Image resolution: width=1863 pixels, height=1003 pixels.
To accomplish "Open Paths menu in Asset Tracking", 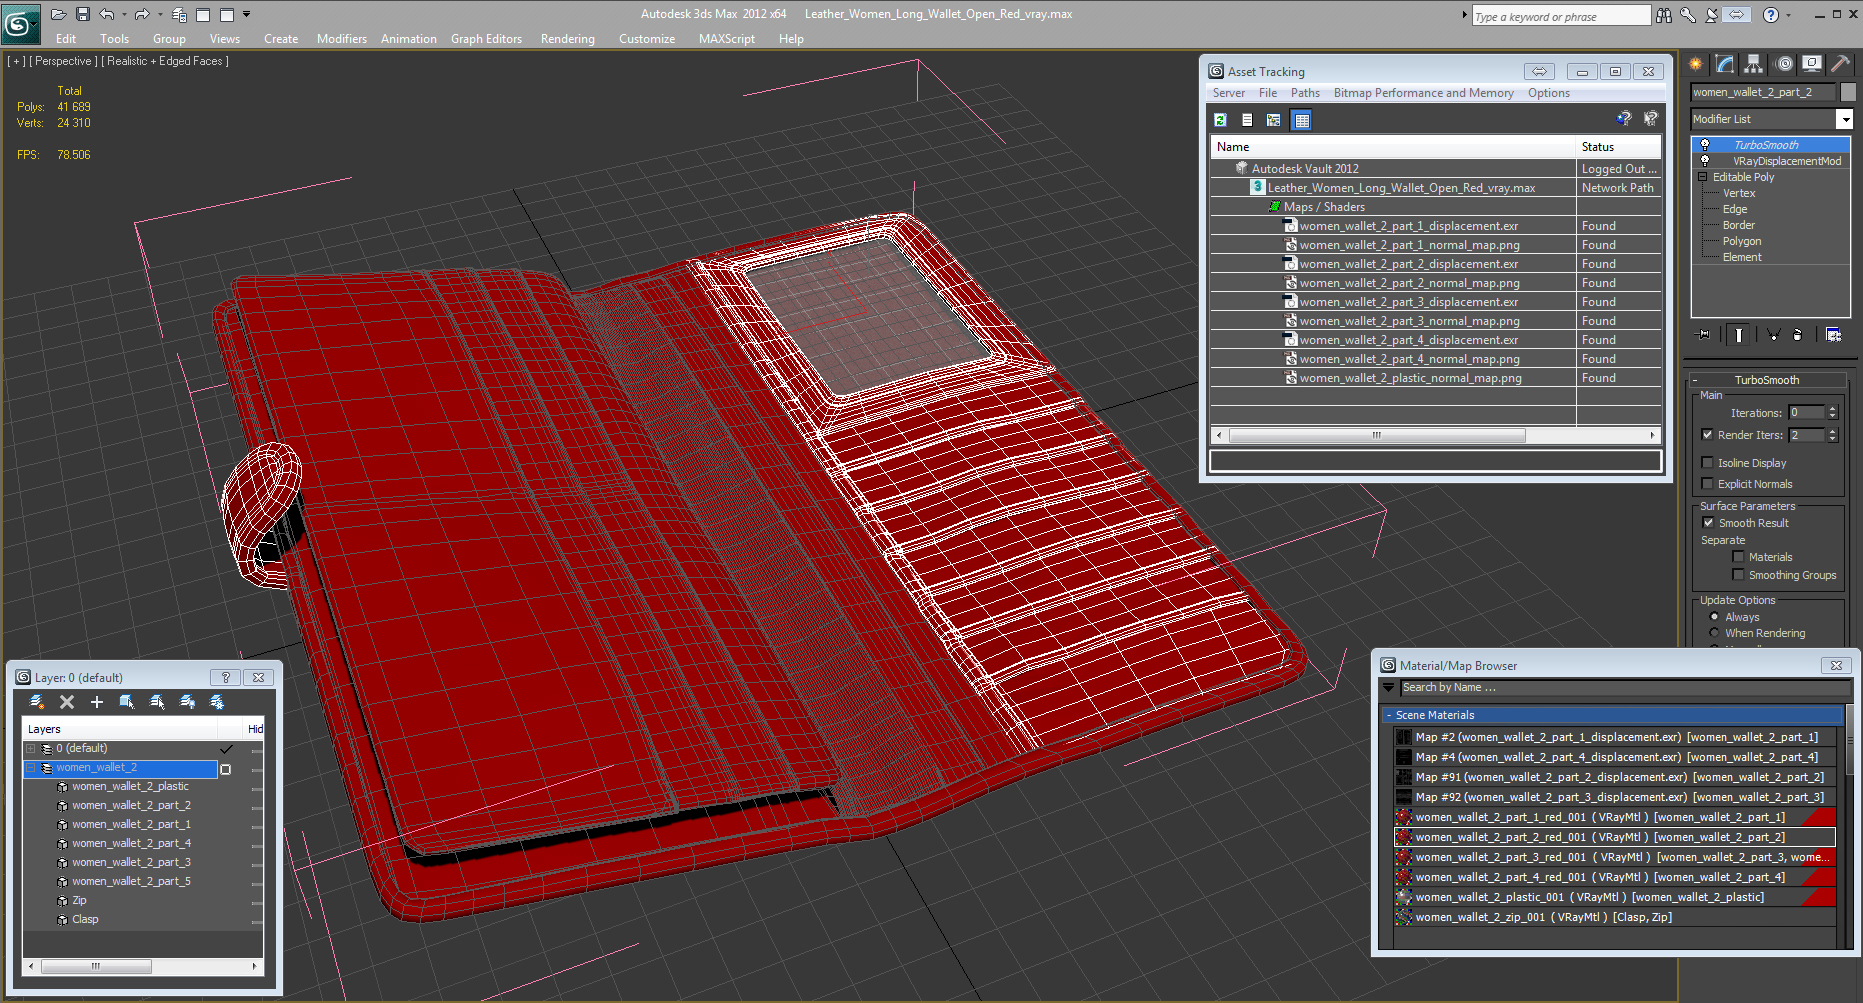I will (1305, 93).
